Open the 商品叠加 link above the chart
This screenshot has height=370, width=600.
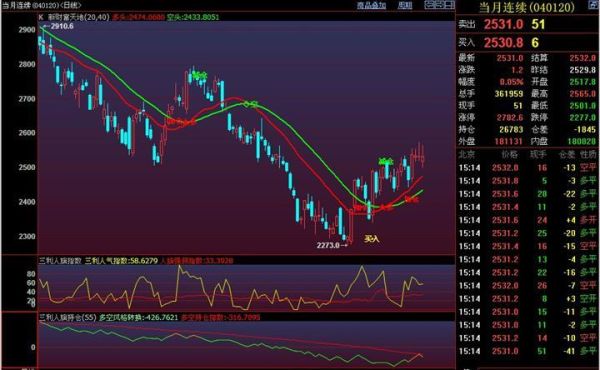click(371, 5)
